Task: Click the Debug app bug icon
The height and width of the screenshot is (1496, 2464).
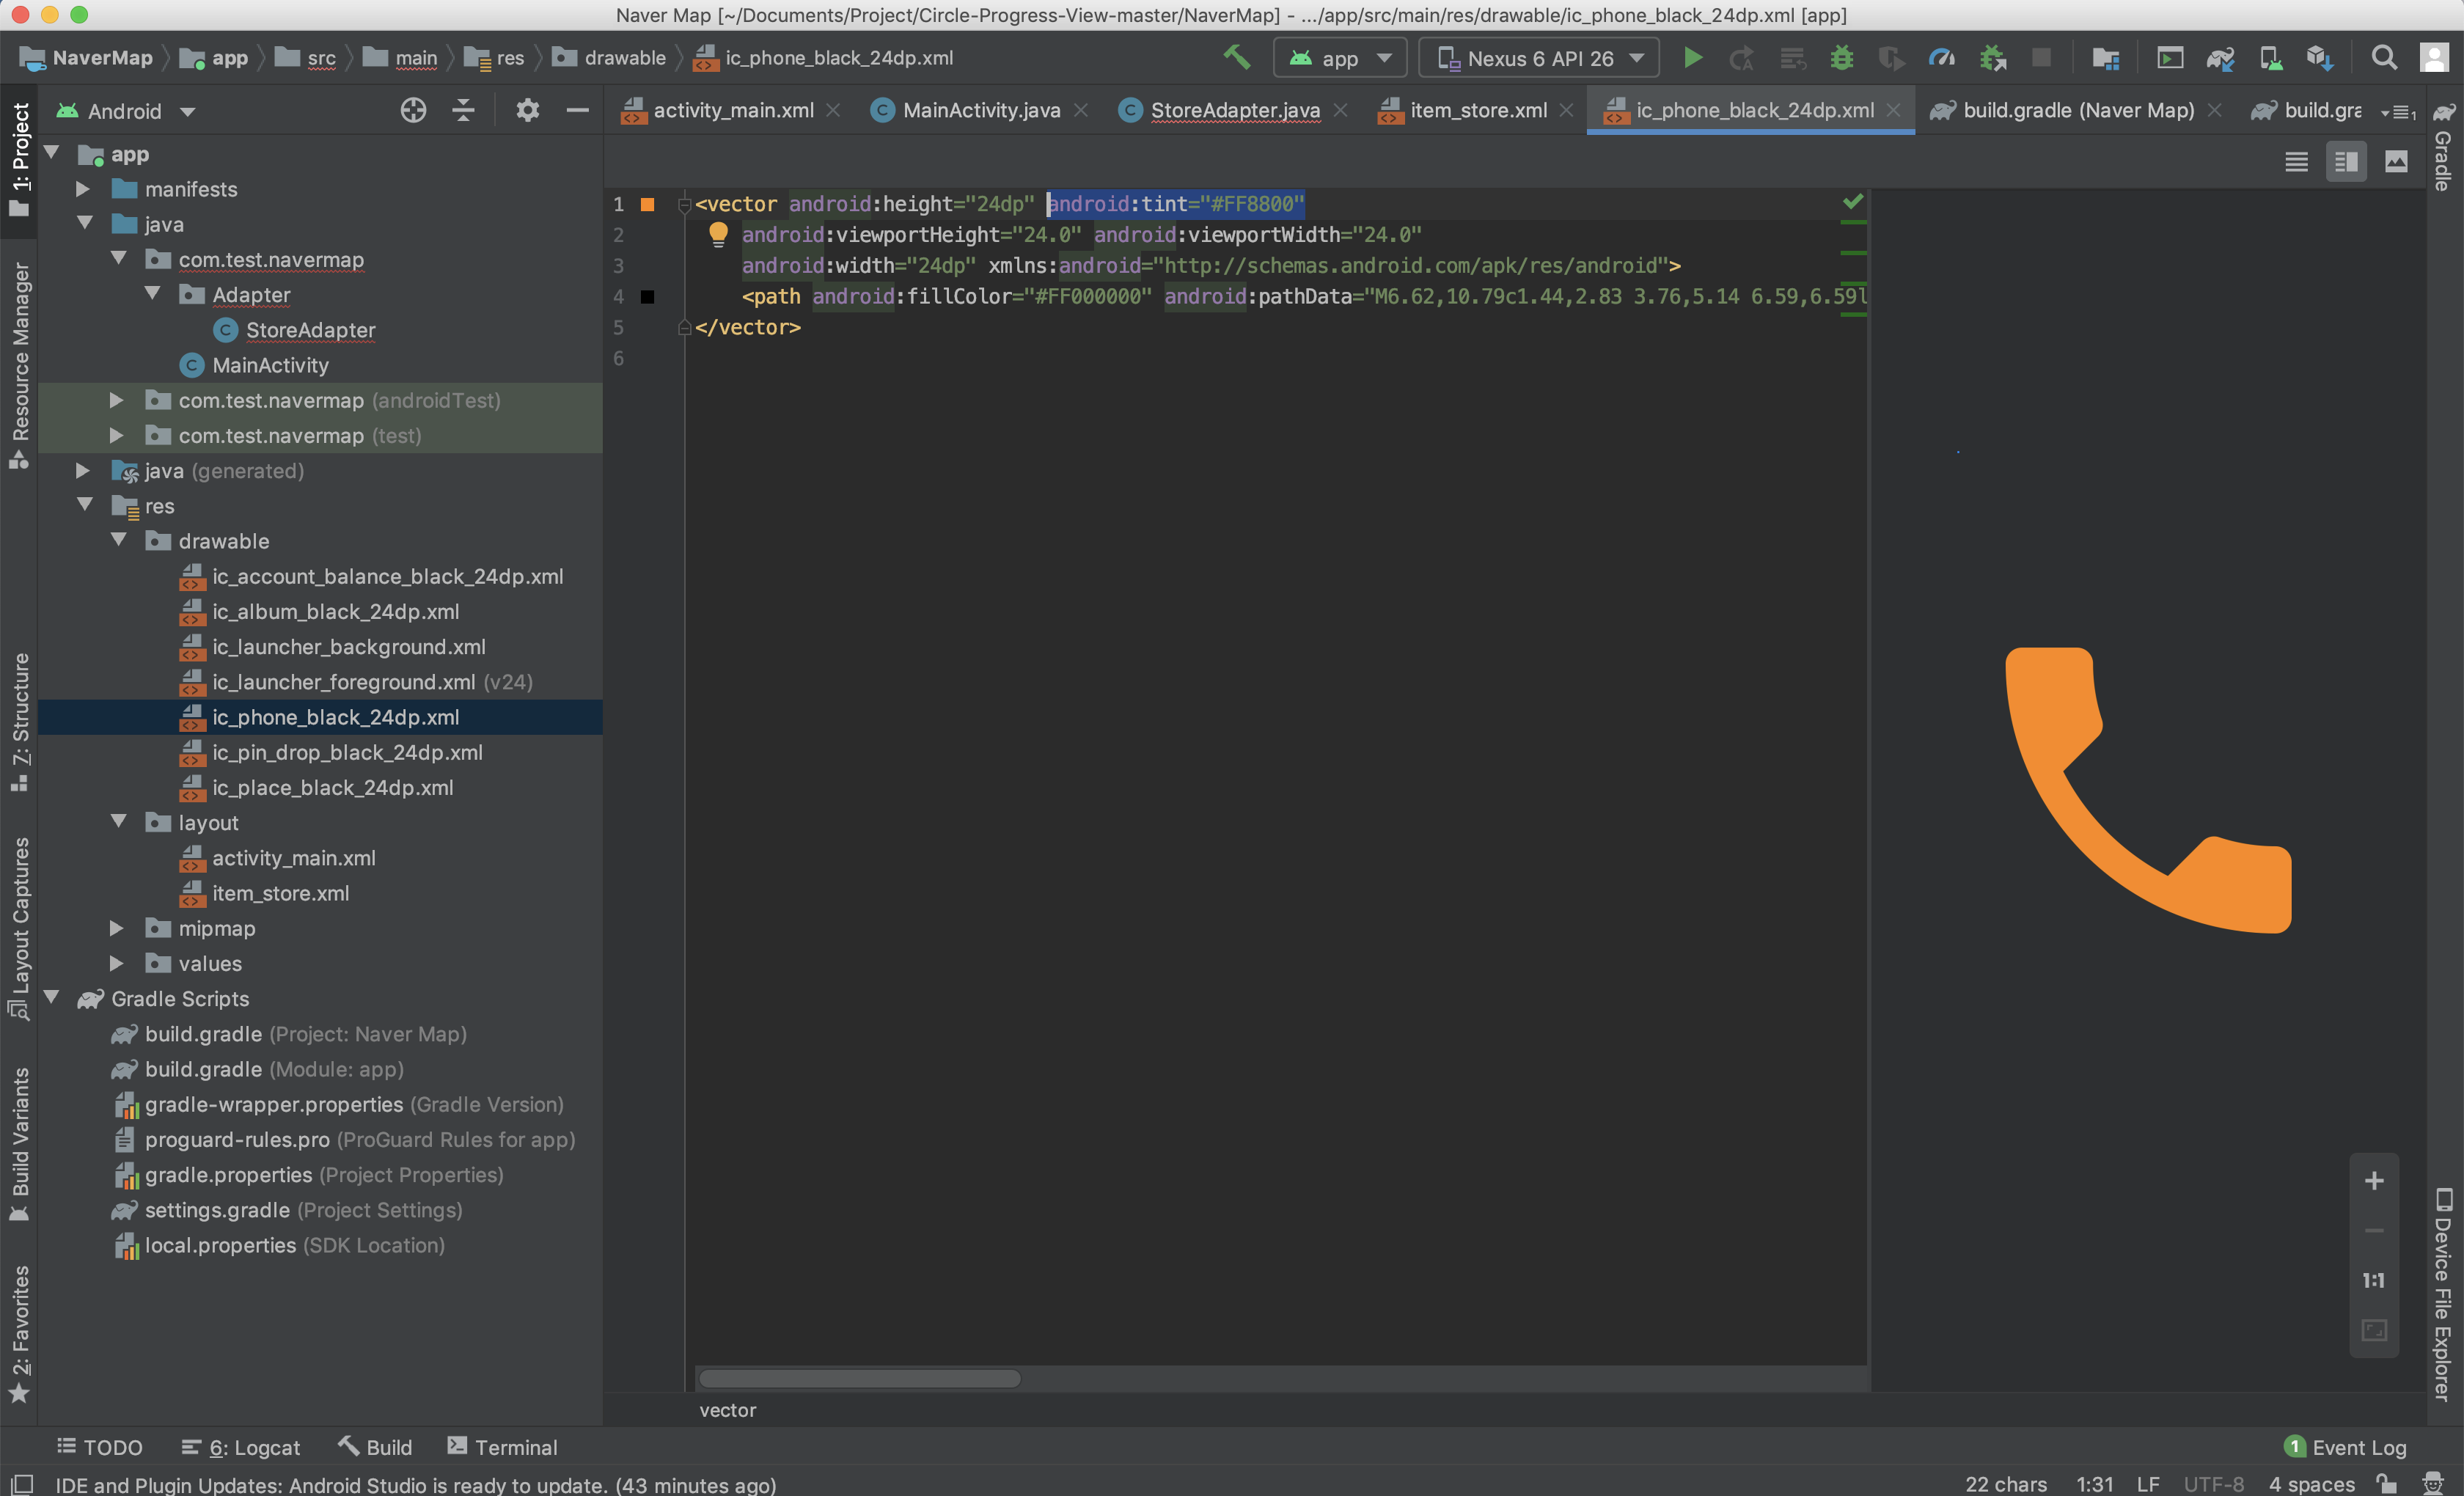Action: click(1841, 58)
